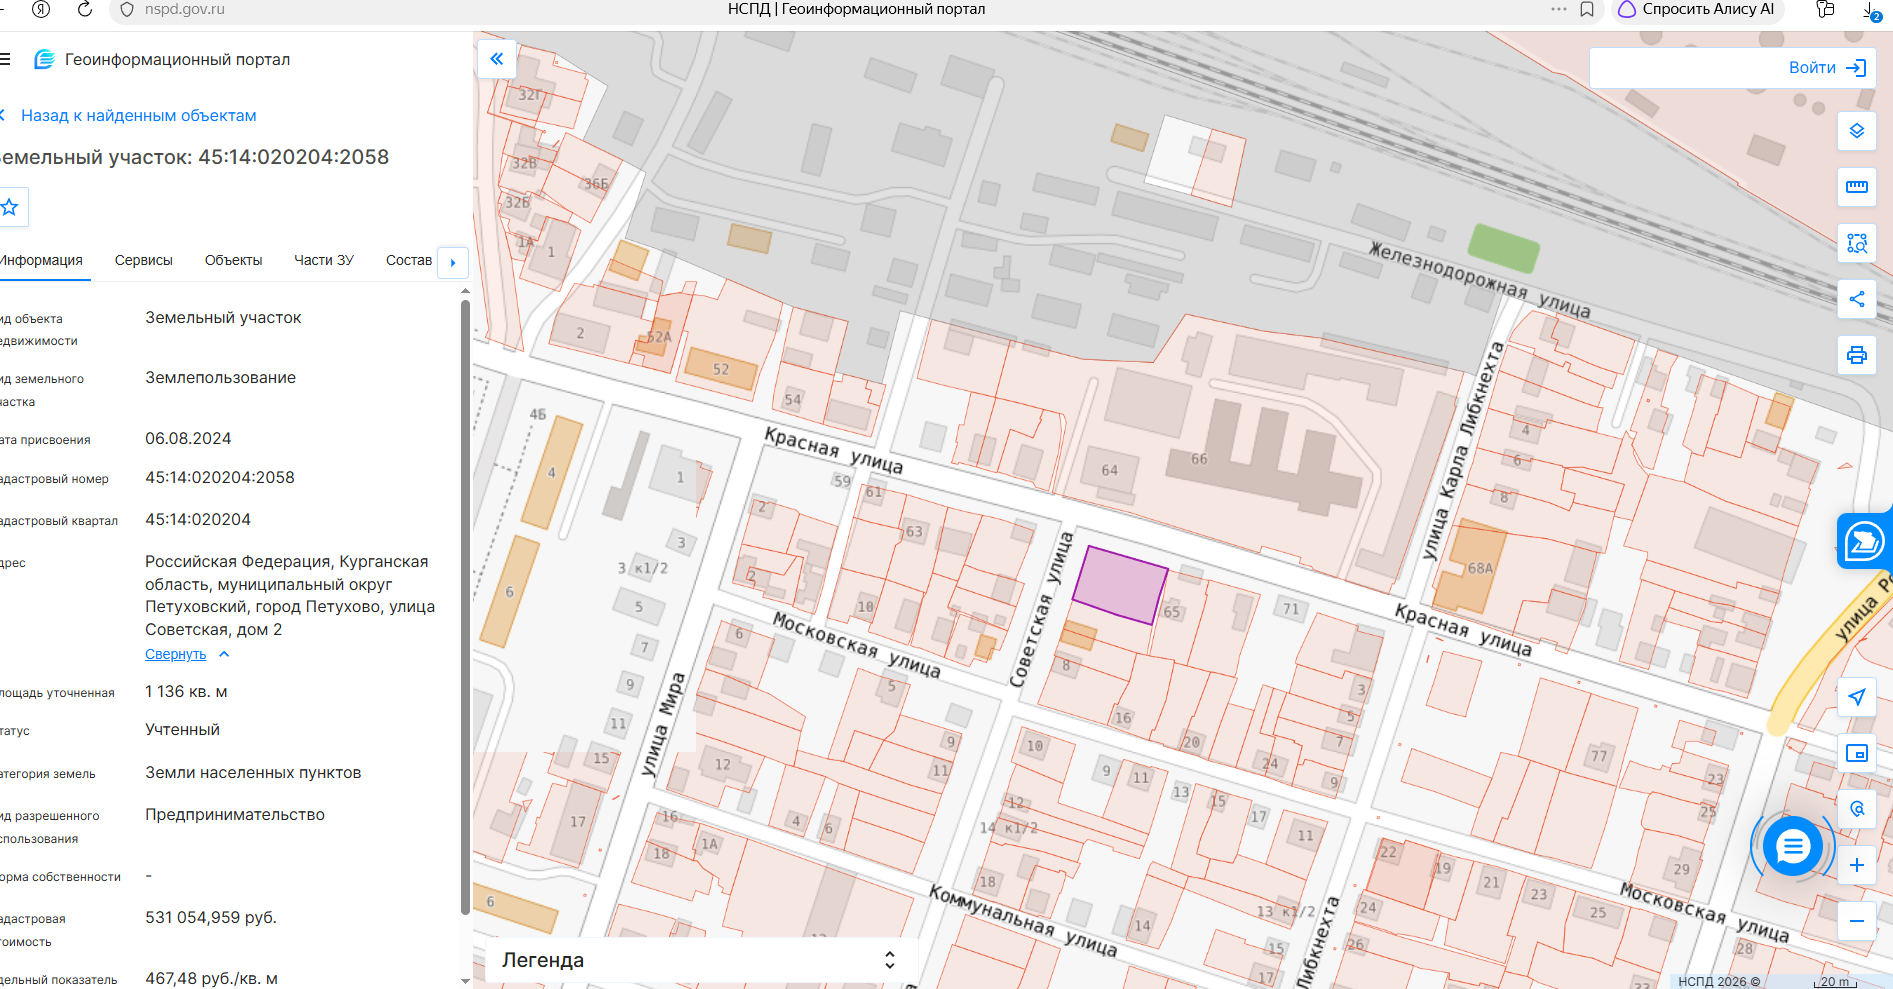Image resolution: width=1893 pixels, height=989 pixels.
Task: Print the map
Action: tap(1857, 355)
